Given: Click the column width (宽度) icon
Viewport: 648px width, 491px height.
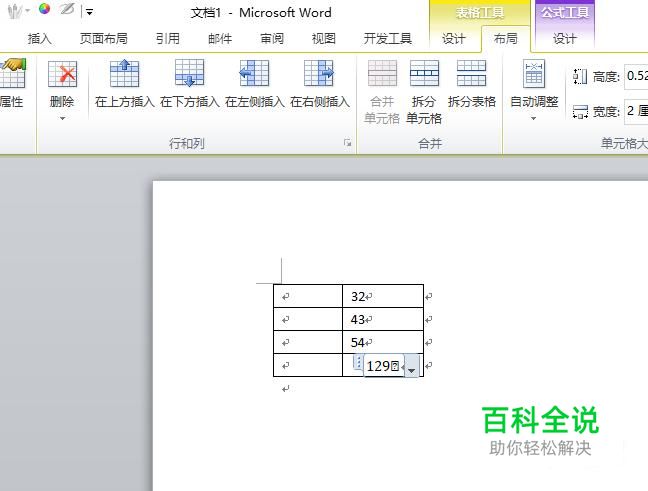Looking at the screenshot, I should point(580,111).
